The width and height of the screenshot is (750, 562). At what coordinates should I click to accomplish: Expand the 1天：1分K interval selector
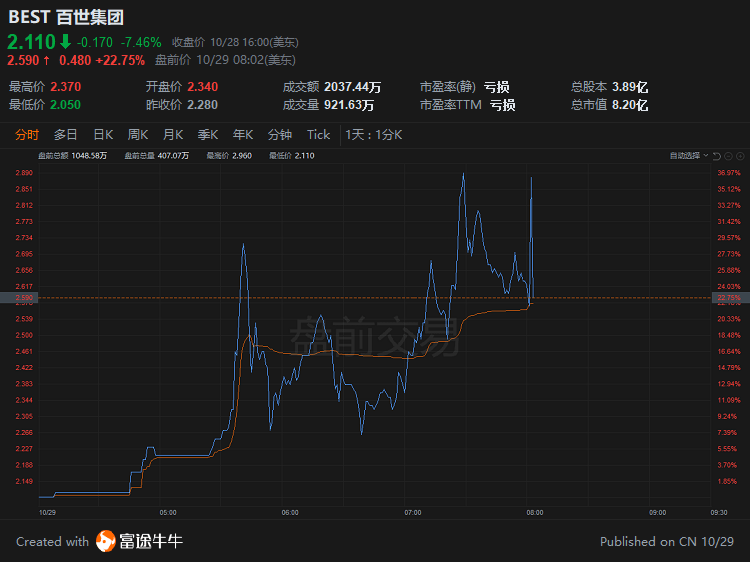point(374,135)
